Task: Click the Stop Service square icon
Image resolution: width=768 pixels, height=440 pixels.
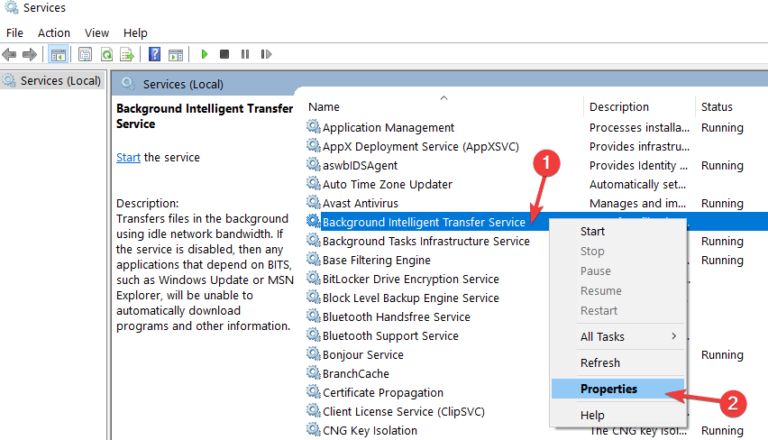Action: 225,54
